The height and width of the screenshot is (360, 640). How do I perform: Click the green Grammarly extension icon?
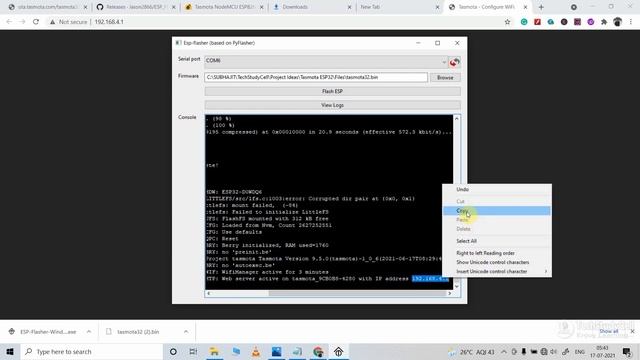point(524,22)
